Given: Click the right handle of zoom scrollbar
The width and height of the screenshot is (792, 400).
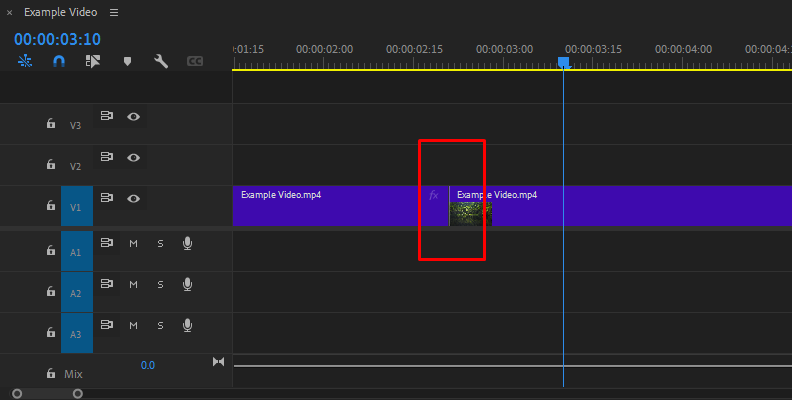Looking at the screenshot, I should [78, 394].
